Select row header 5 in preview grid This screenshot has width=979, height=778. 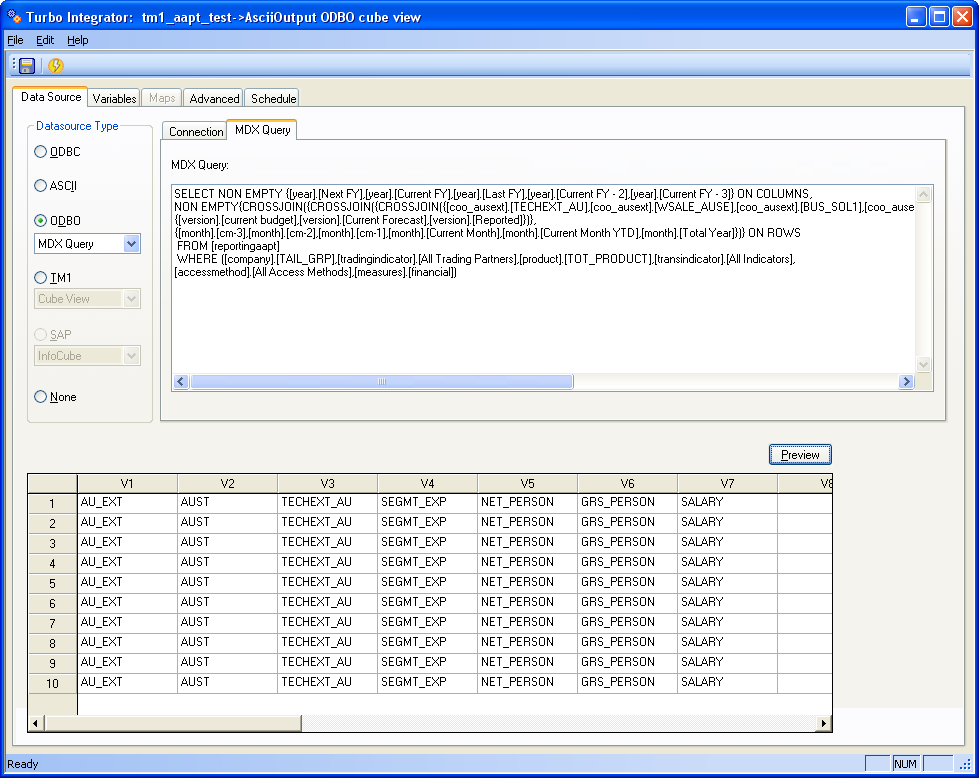tap(52, 583)
